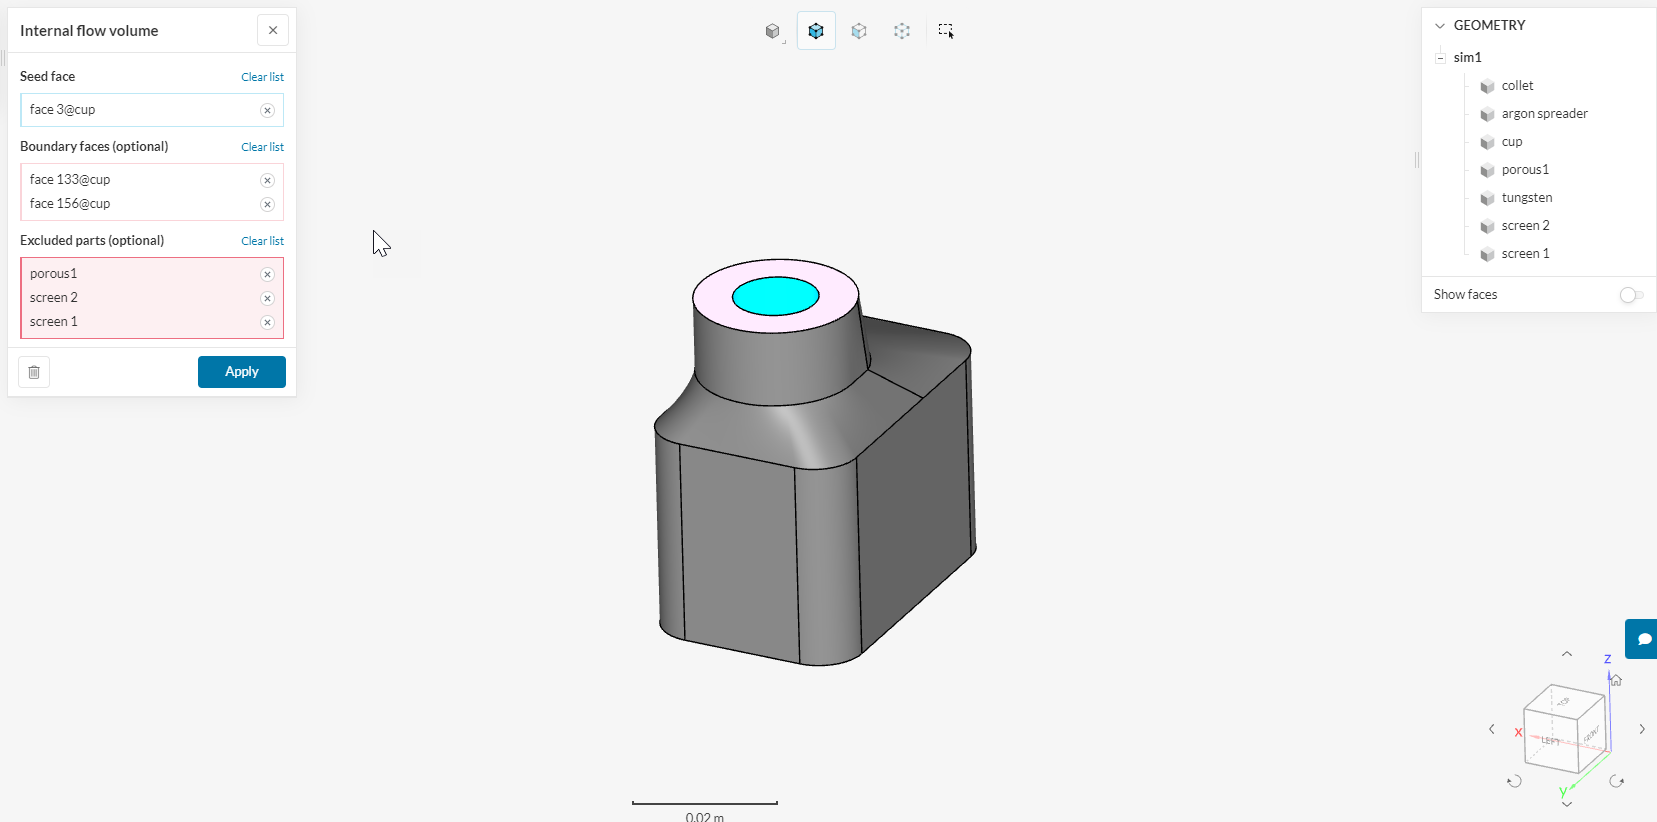Click the solid icon beside argon spreader
Screen dimensions: 1657x822
click(1487, 114)
